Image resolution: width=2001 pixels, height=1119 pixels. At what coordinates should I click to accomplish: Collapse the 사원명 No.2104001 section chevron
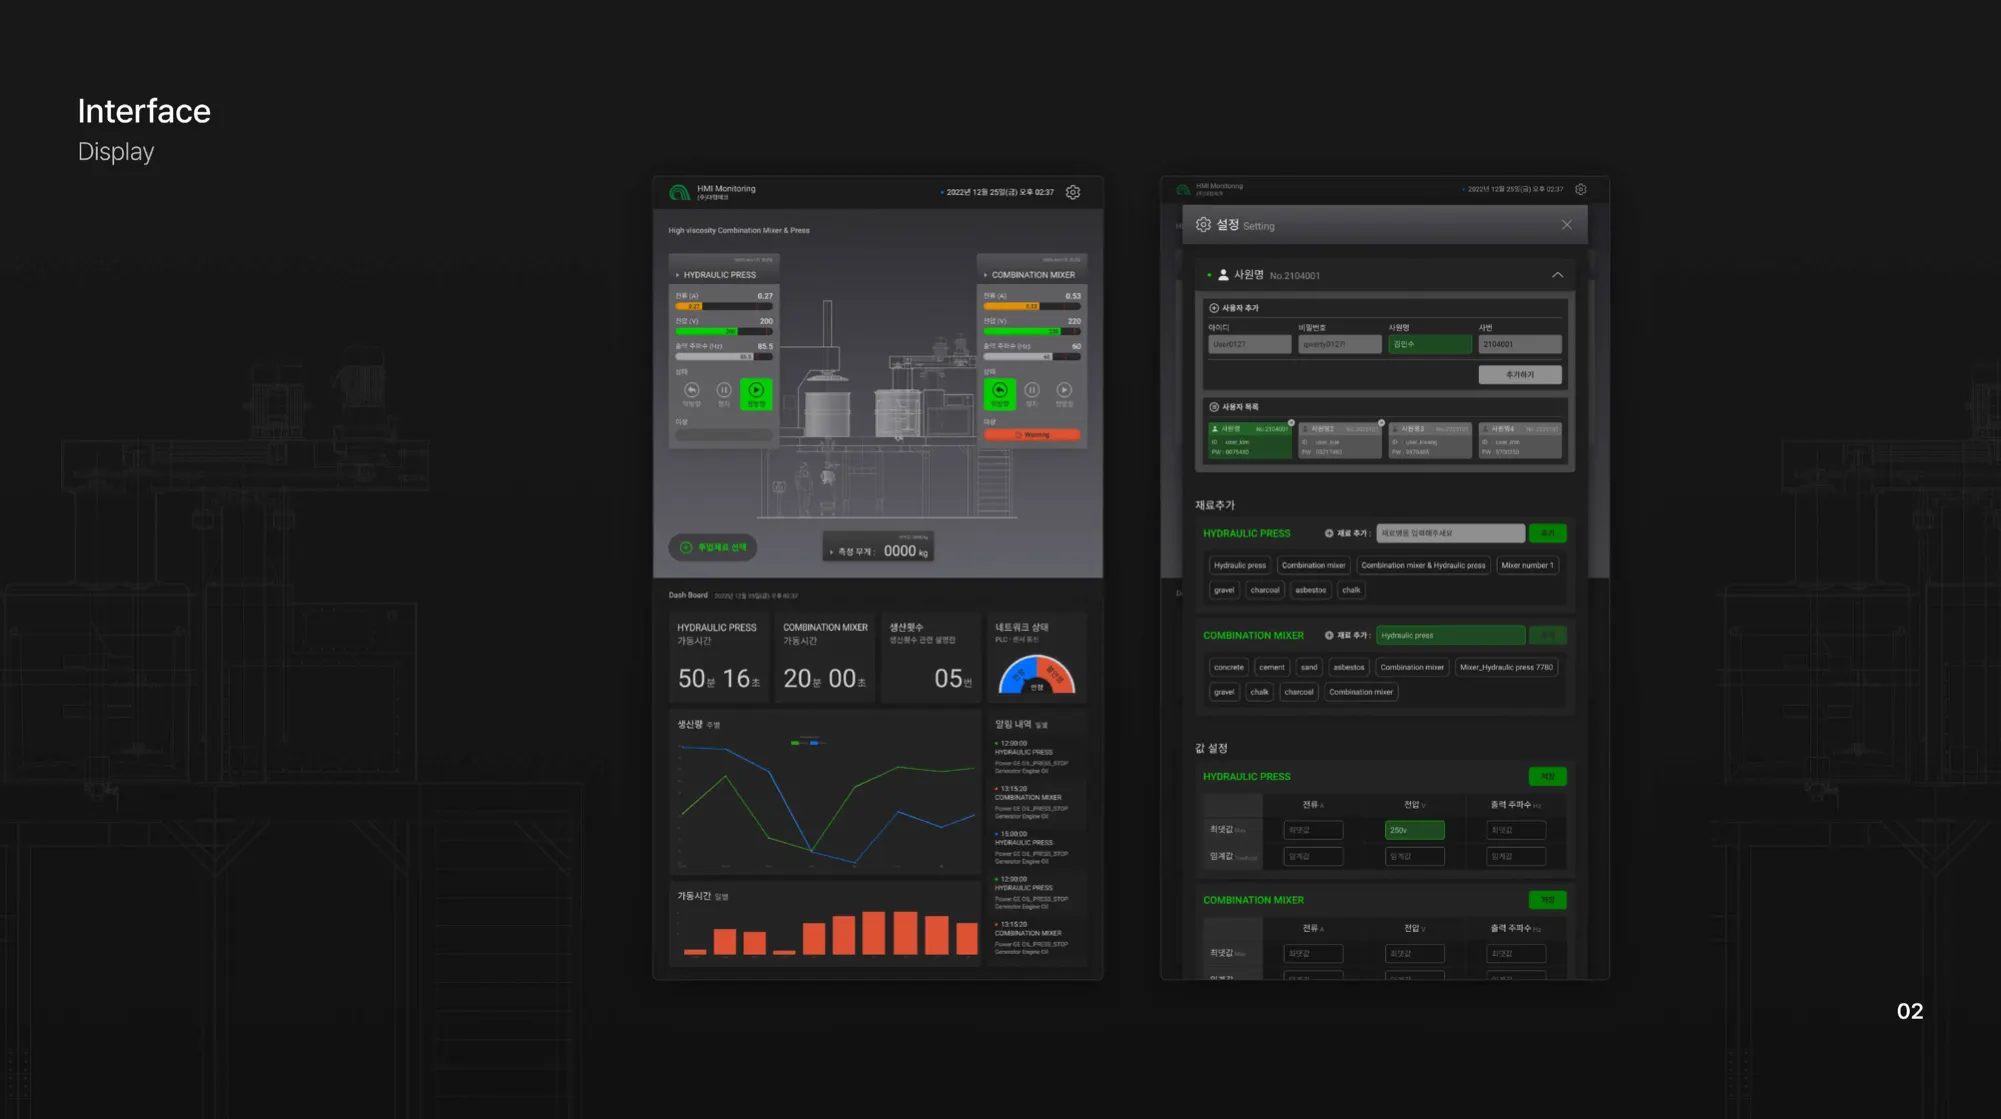(1557, 275)
